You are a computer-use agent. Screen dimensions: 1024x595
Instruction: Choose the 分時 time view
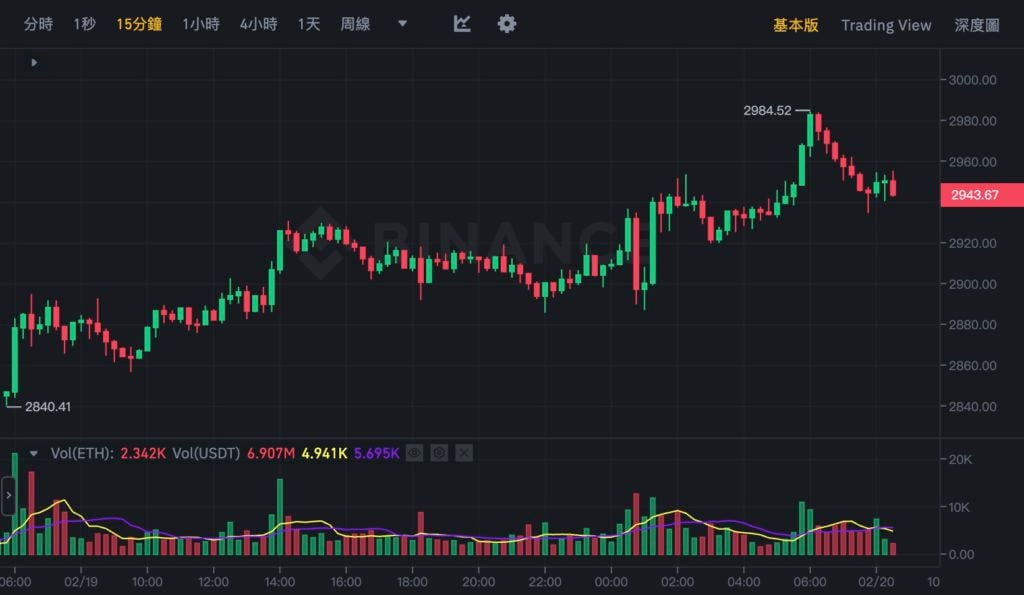point(38,24)
